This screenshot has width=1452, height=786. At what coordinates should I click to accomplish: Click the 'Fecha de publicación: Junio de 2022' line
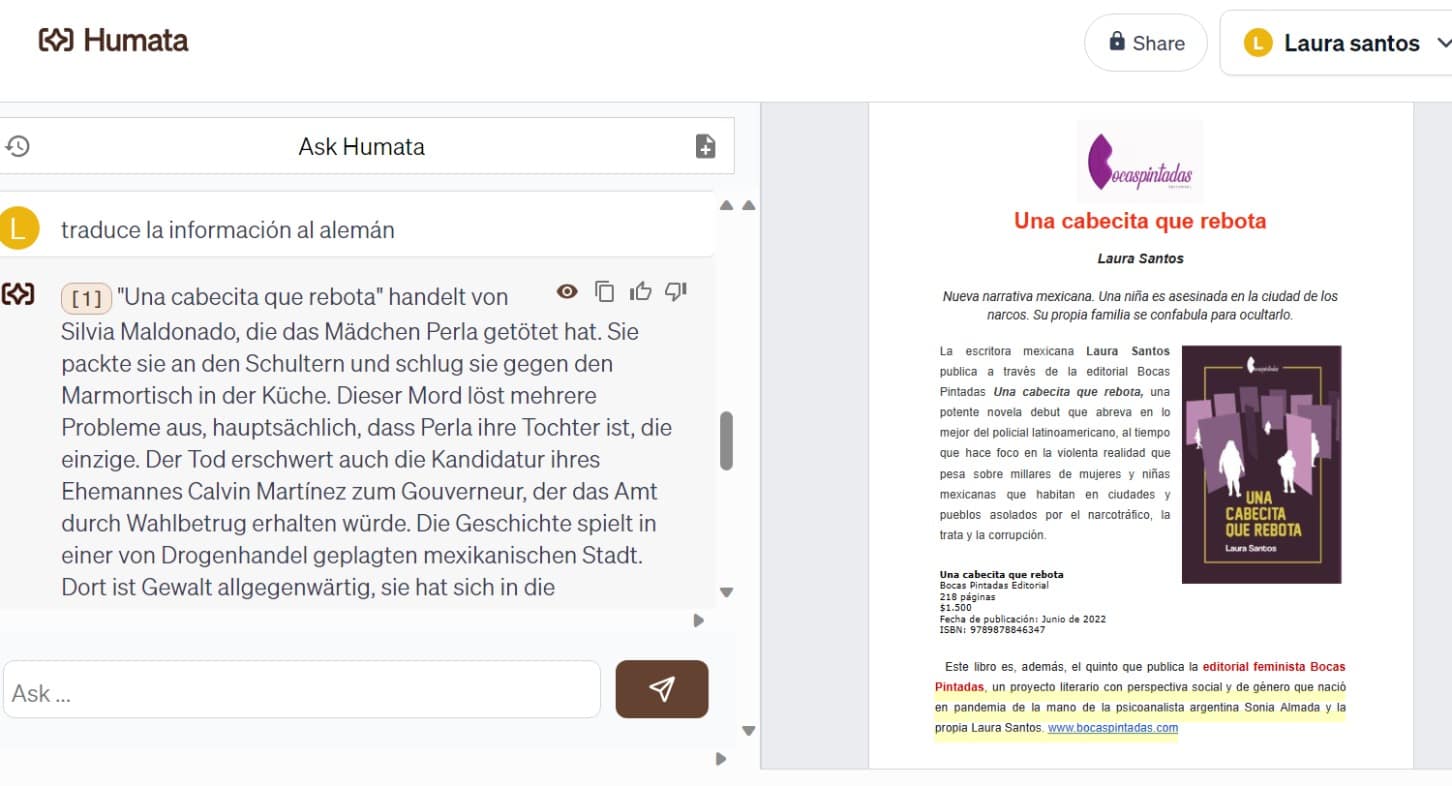[1022, 619]
